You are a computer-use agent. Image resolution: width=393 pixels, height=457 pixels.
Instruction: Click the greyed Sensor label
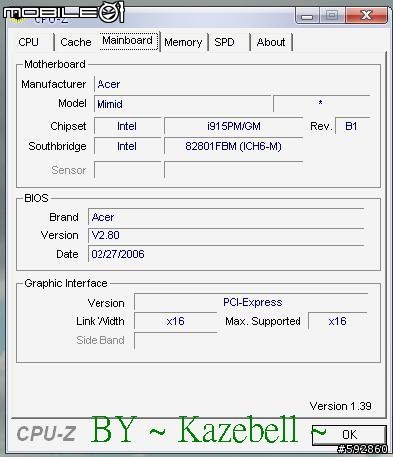pyautogui.click(x=69, y=170)
